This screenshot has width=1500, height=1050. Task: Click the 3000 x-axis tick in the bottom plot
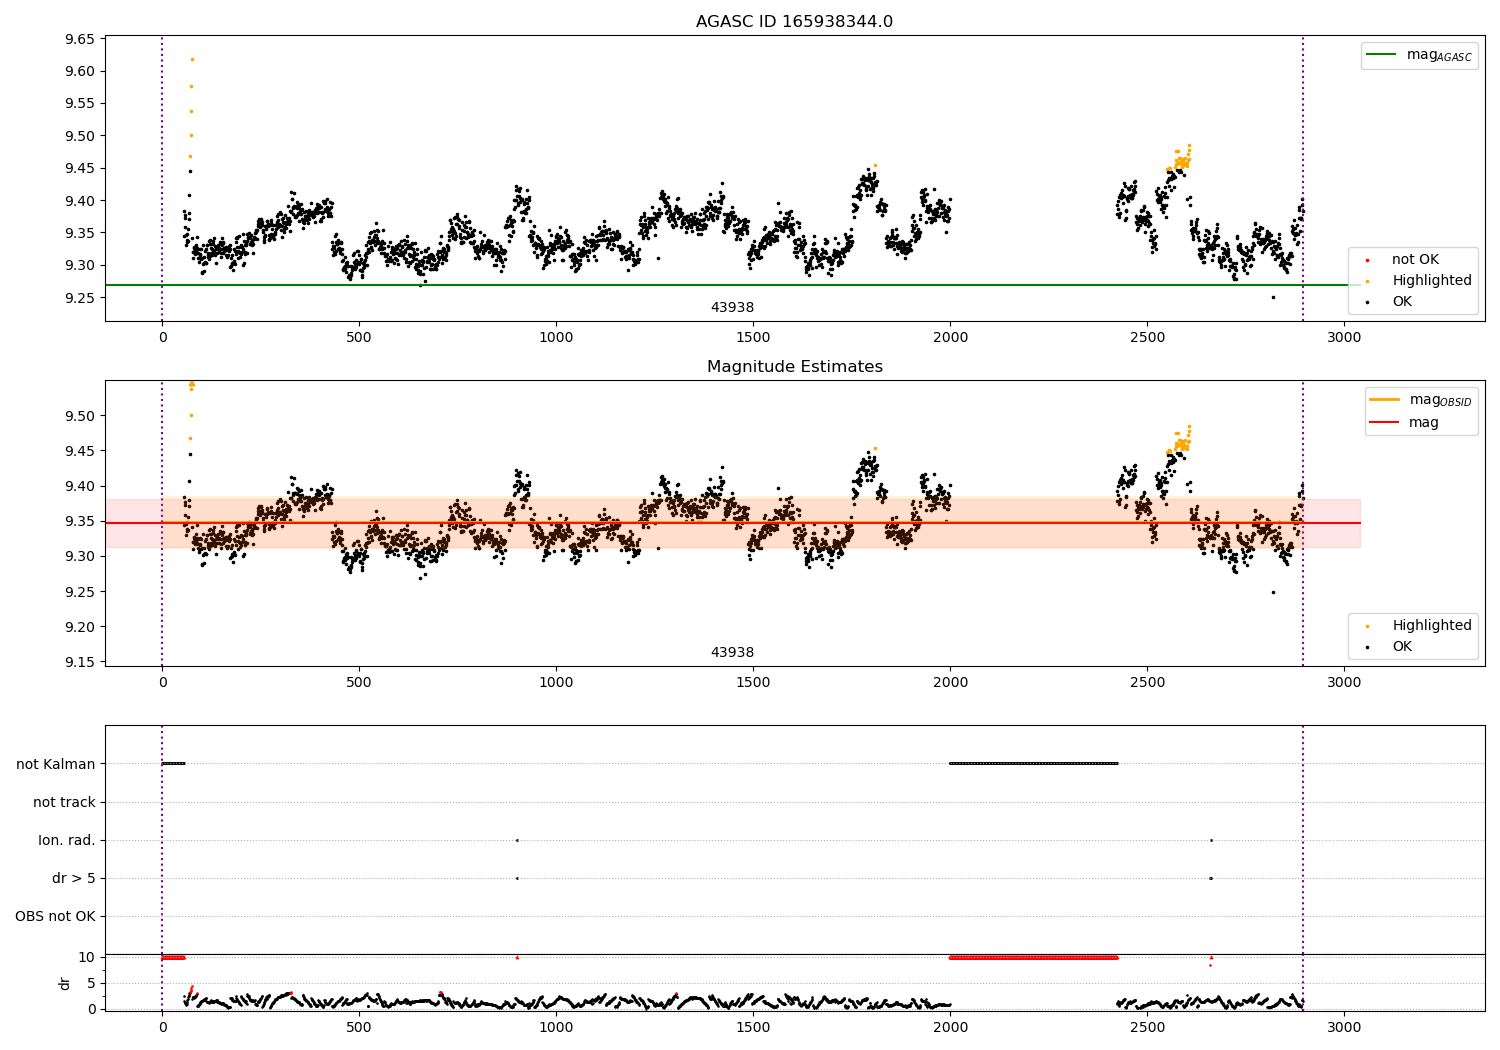1344,1027
